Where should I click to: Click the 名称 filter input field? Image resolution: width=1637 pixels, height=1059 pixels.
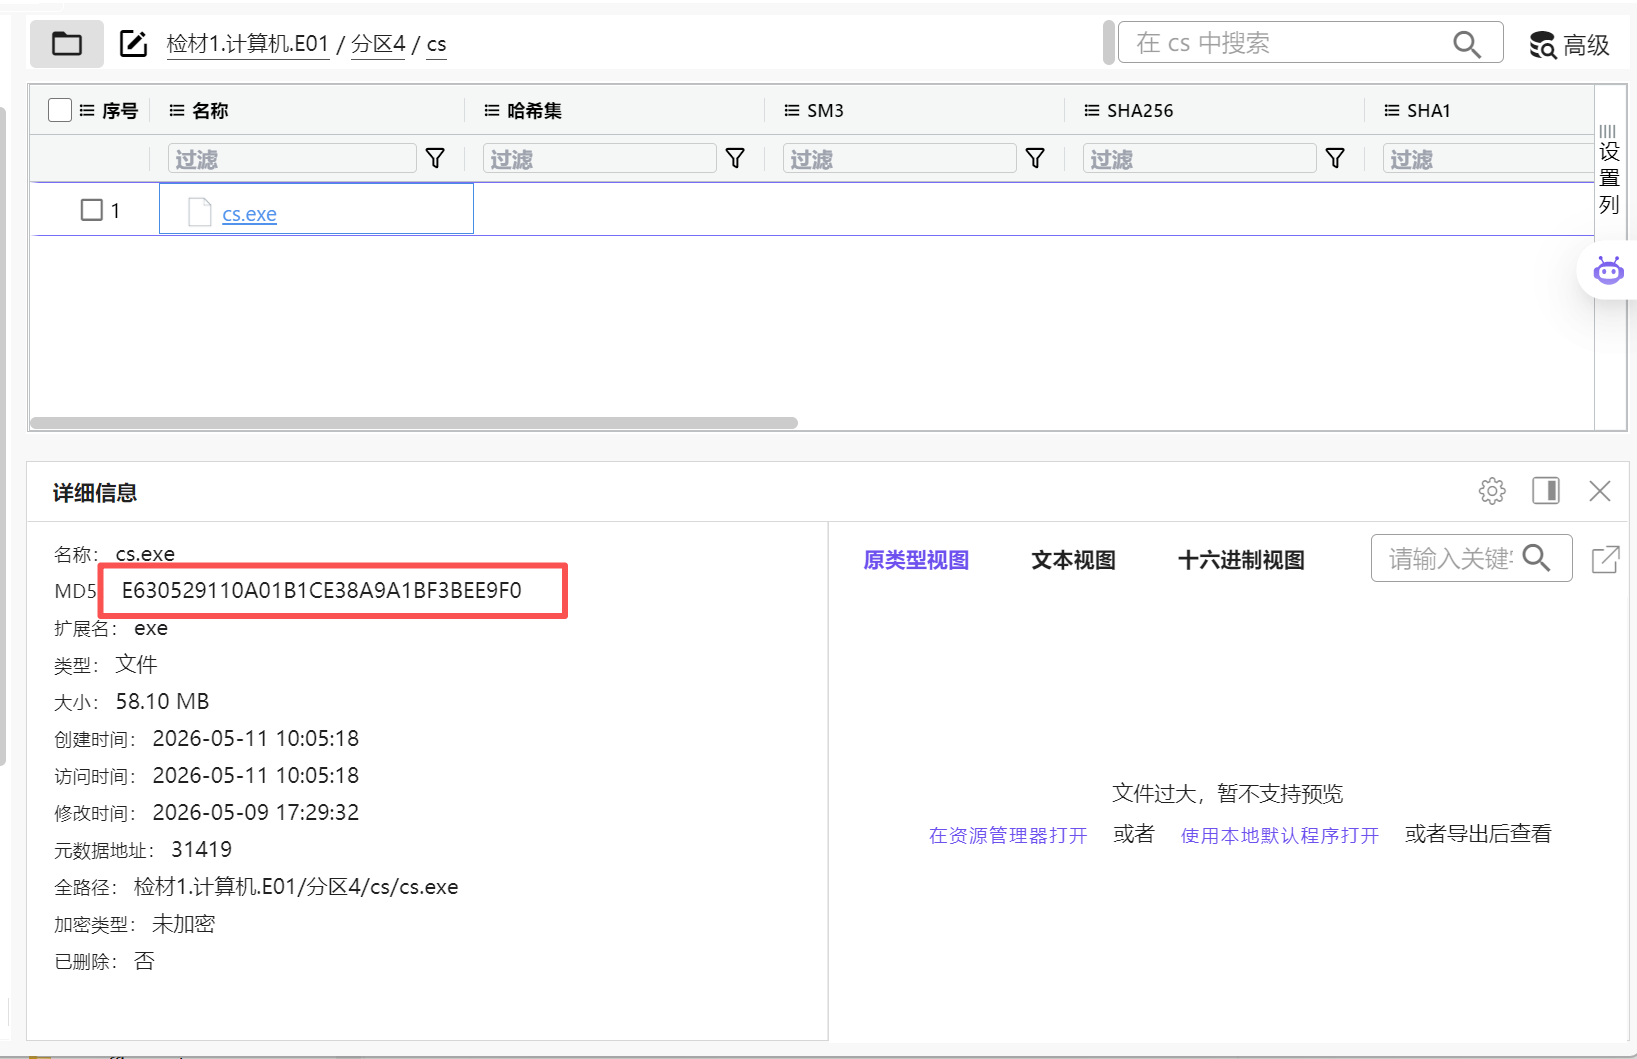(292, 158)
